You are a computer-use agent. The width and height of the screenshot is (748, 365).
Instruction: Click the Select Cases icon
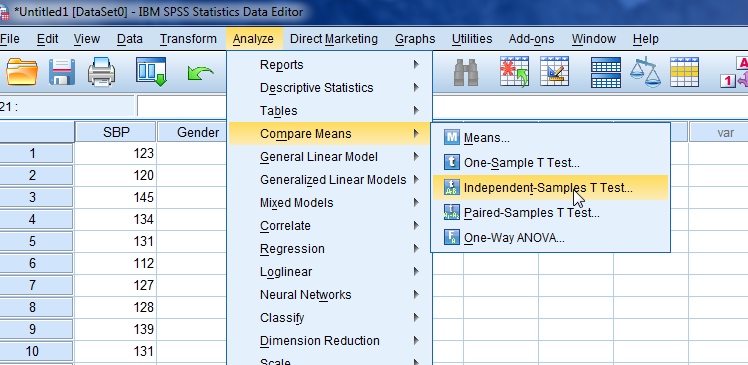point(685,72)
